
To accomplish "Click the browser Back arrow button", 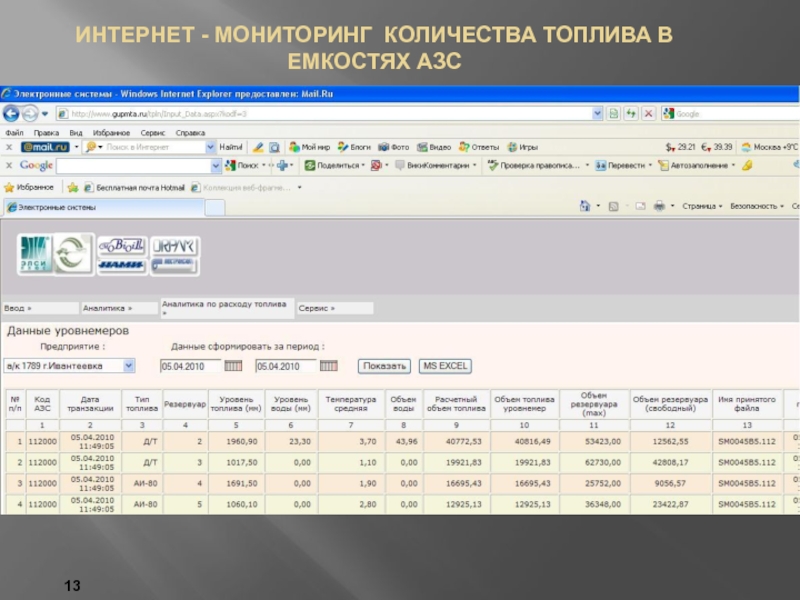I will pyautogui.click(x=11, y=114).
